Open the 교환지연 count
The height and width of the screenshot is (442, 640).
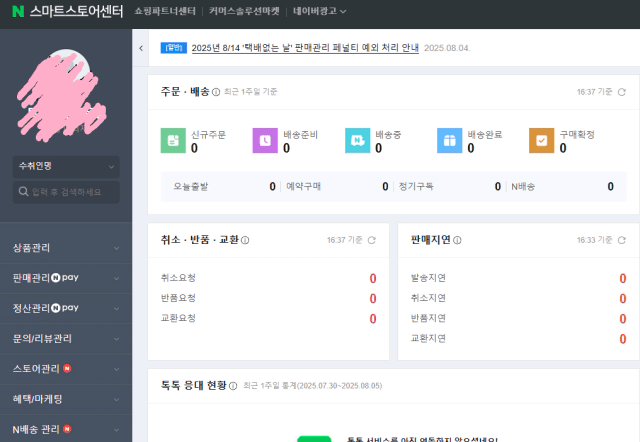click(622, 339)
